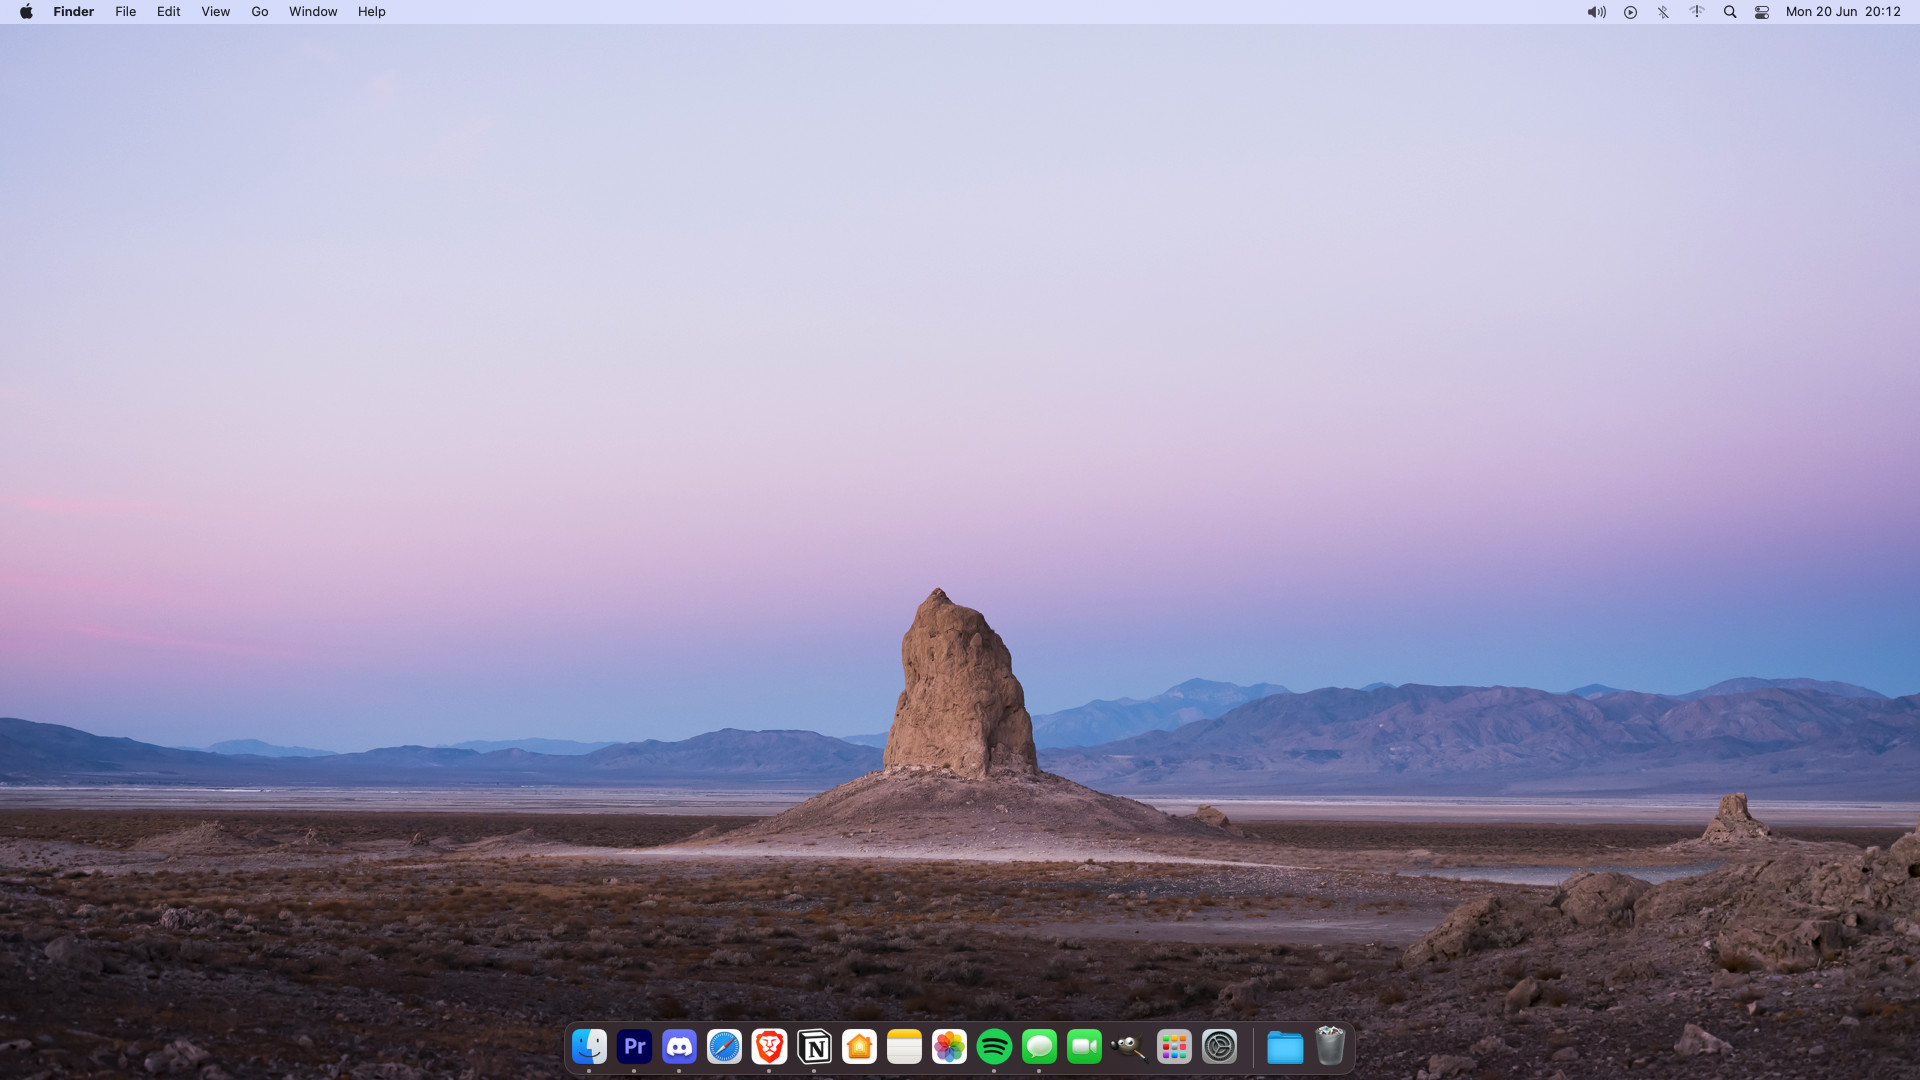This screenshot has height=1080, width=1920.
Task: Open the File menu
Action: (x=126, y=12)
